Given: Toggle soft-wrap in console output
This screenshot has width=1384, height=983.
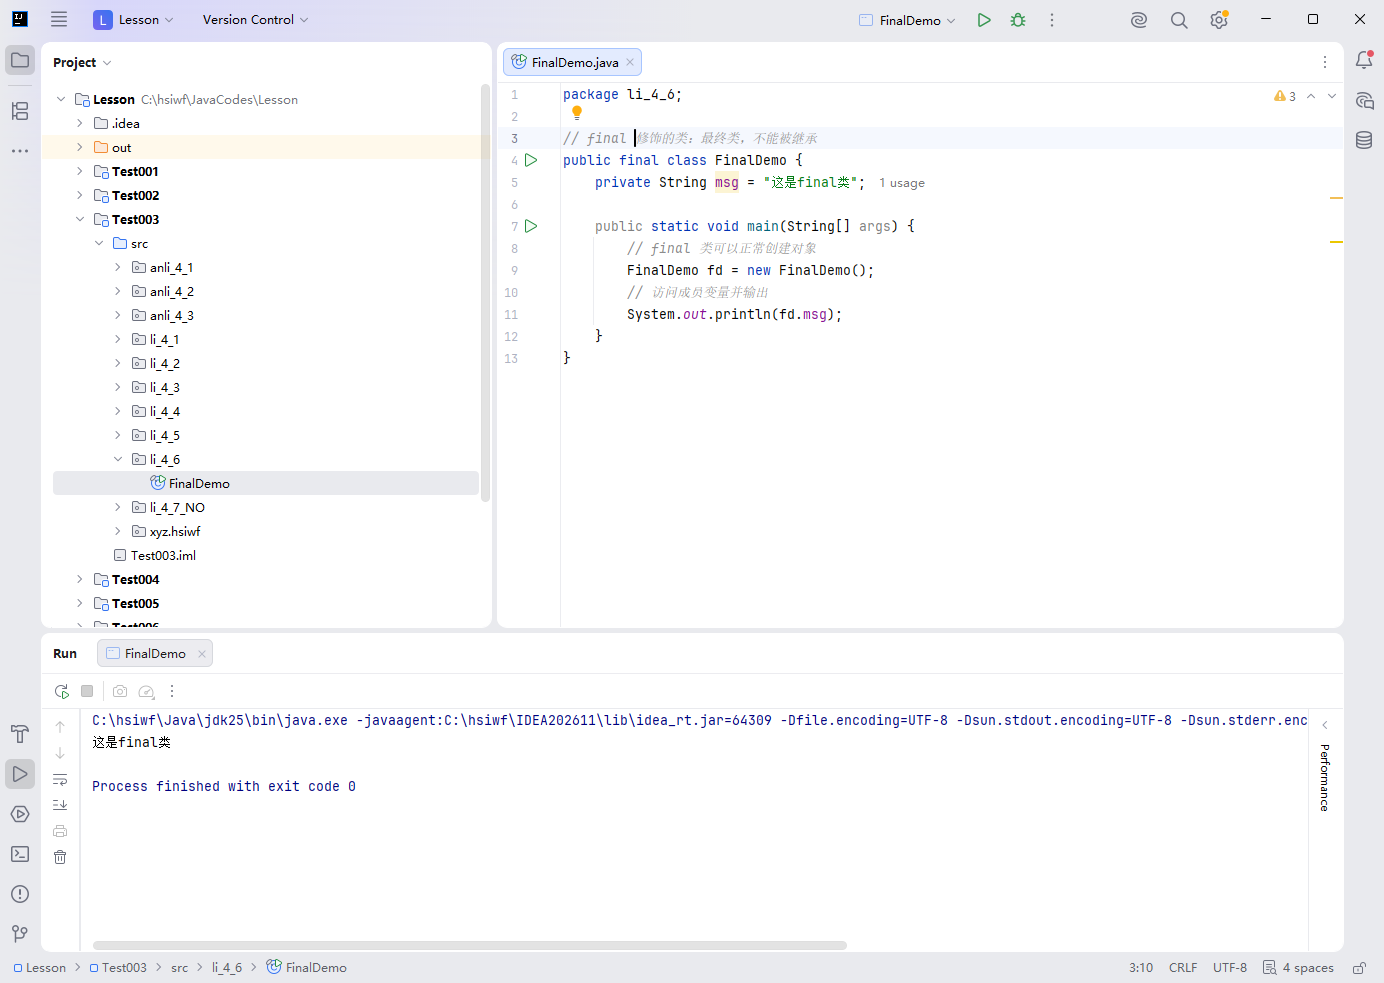Looking at the screenshot, I should pyautogui.click(x=60, y=780).
